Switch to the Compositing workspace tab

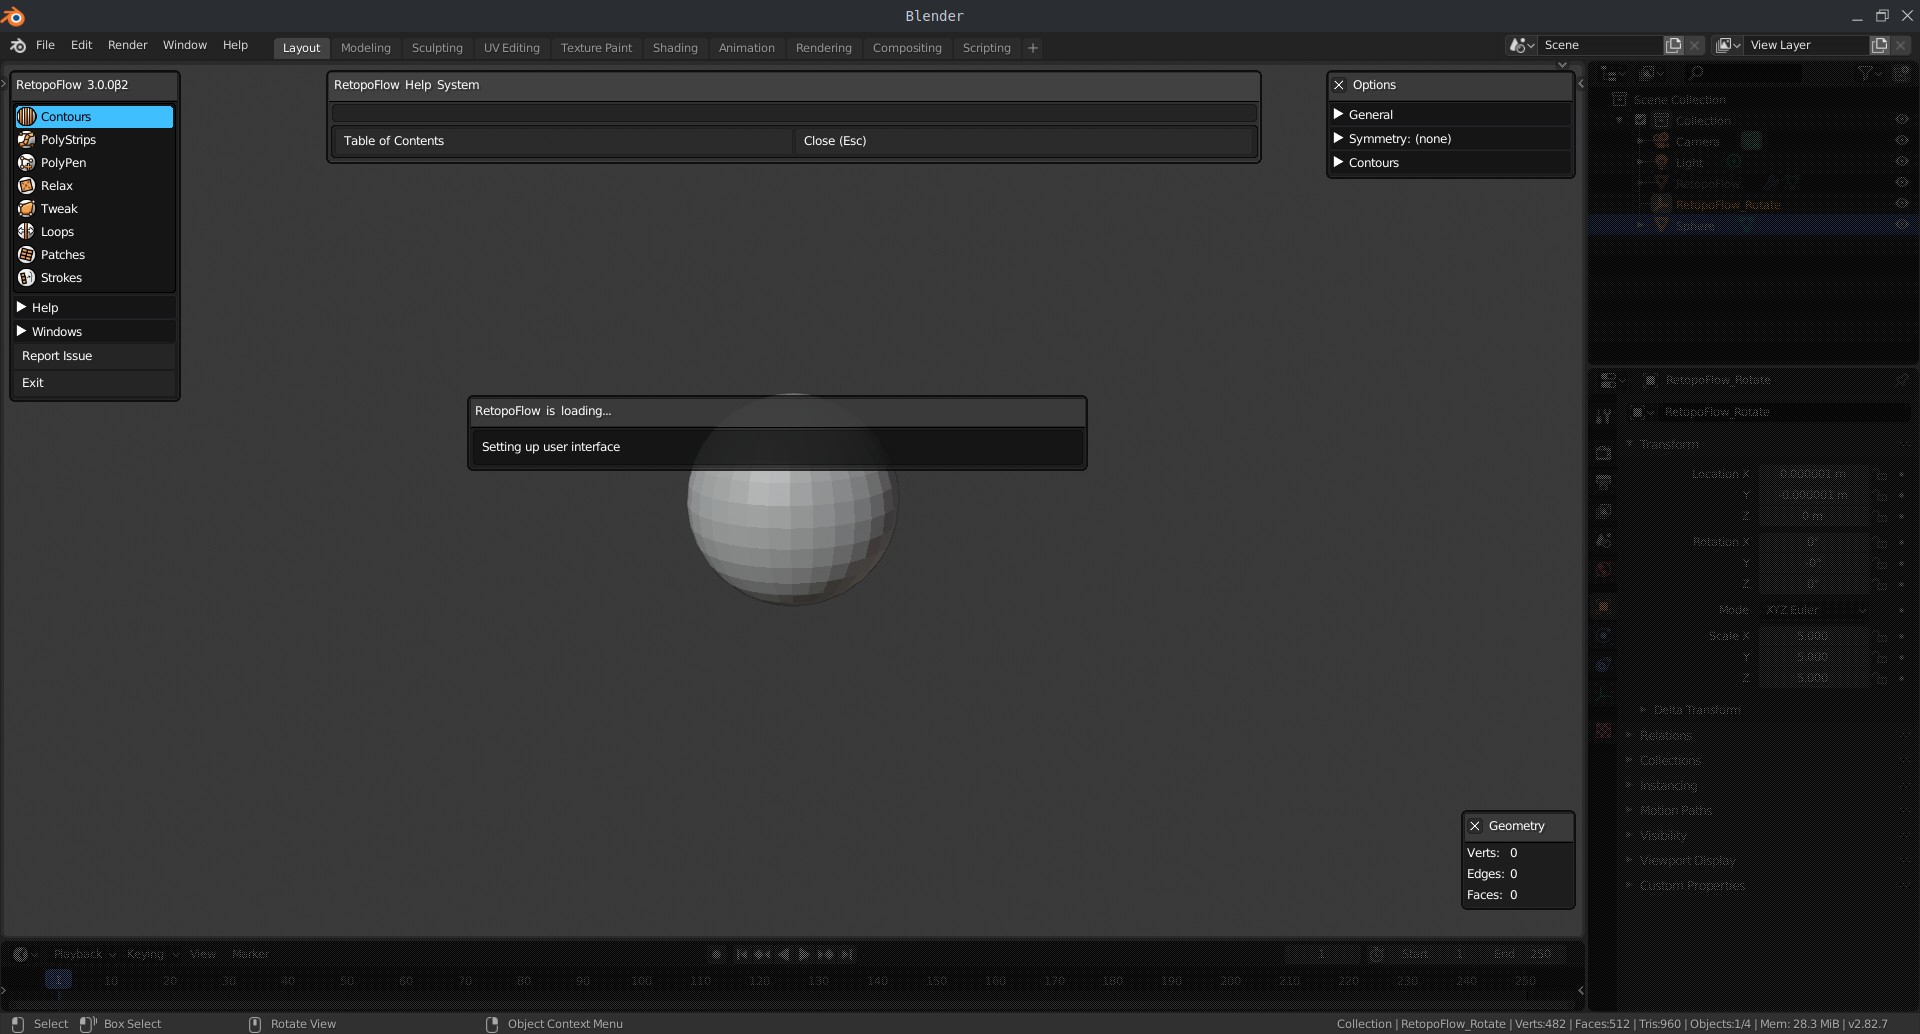[907, 48]
